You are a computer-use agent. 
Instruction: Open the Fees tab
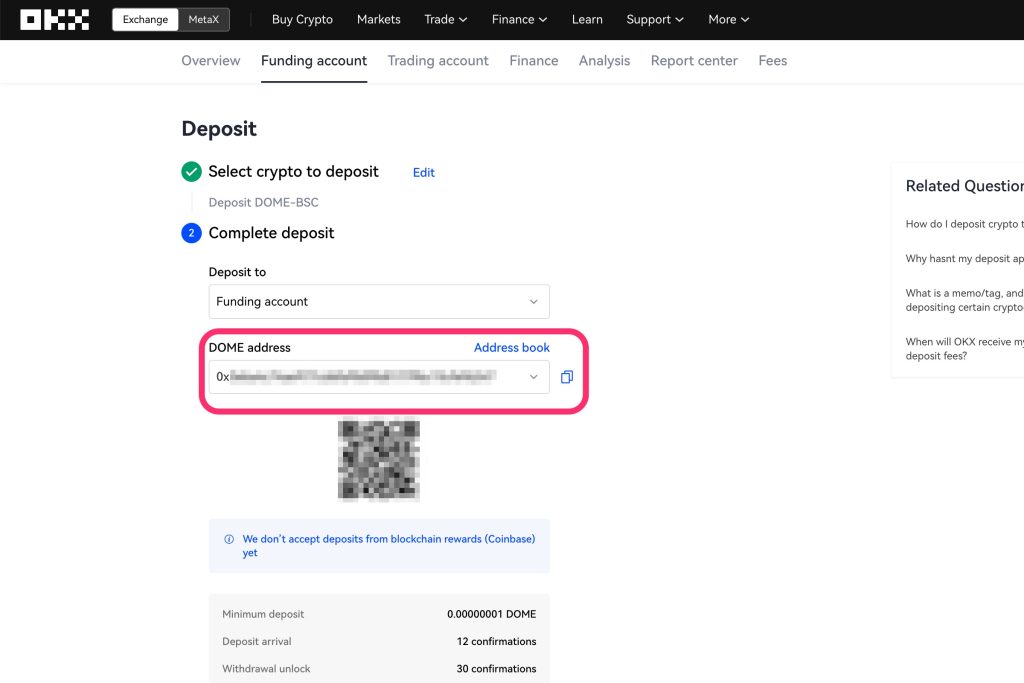[x=772, y=61]
